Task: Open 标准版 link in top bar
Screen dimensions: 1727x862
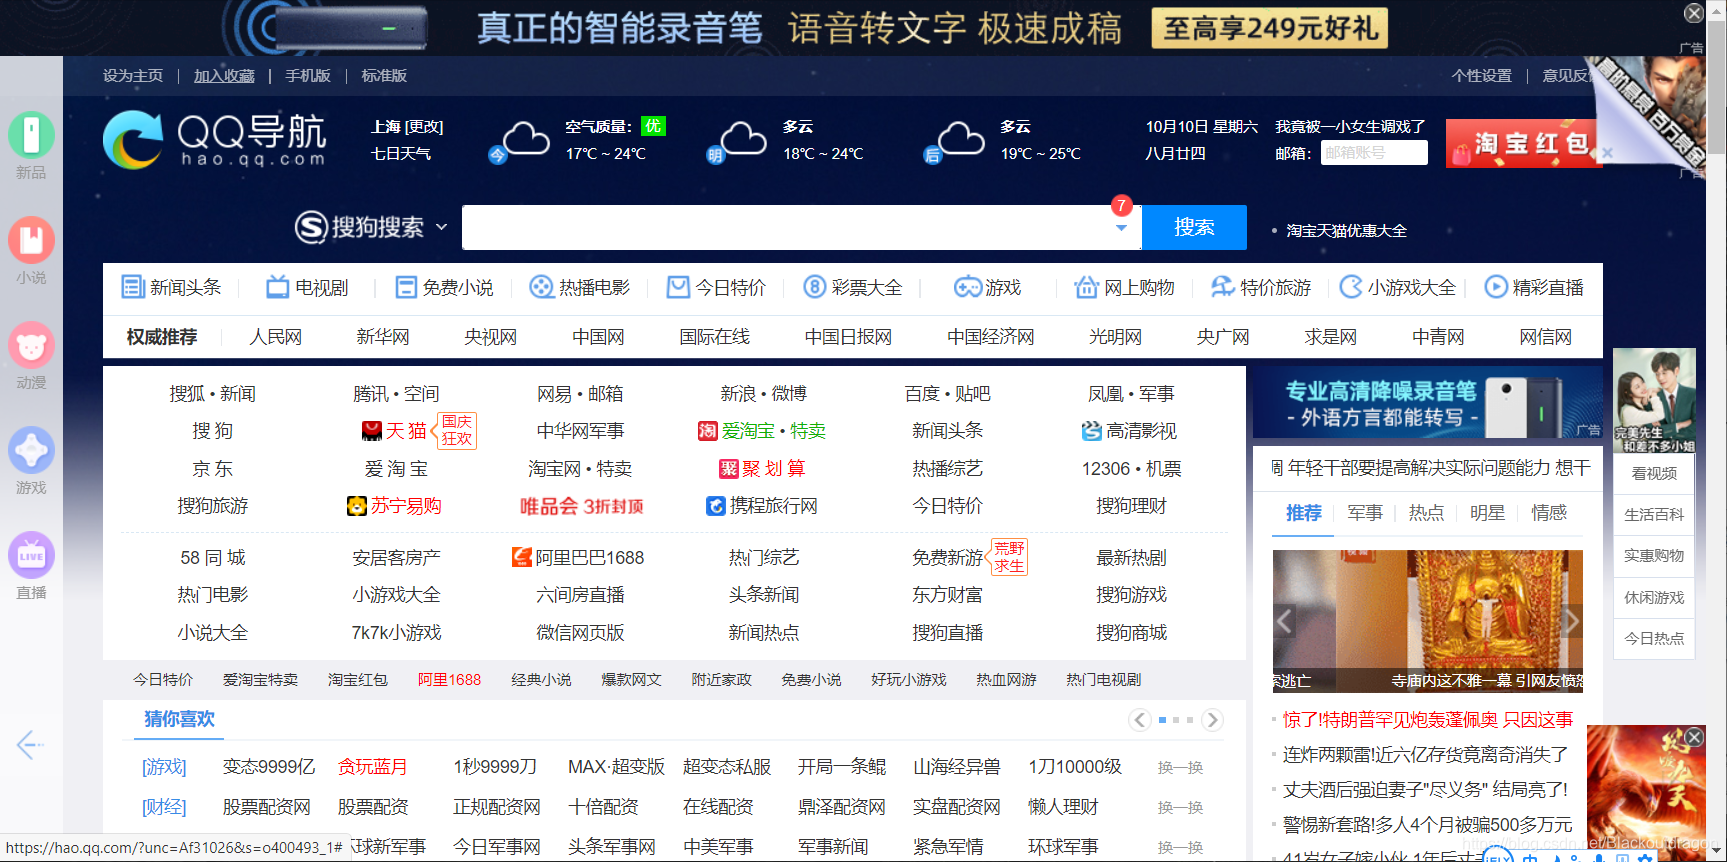Action: (384, 76)
